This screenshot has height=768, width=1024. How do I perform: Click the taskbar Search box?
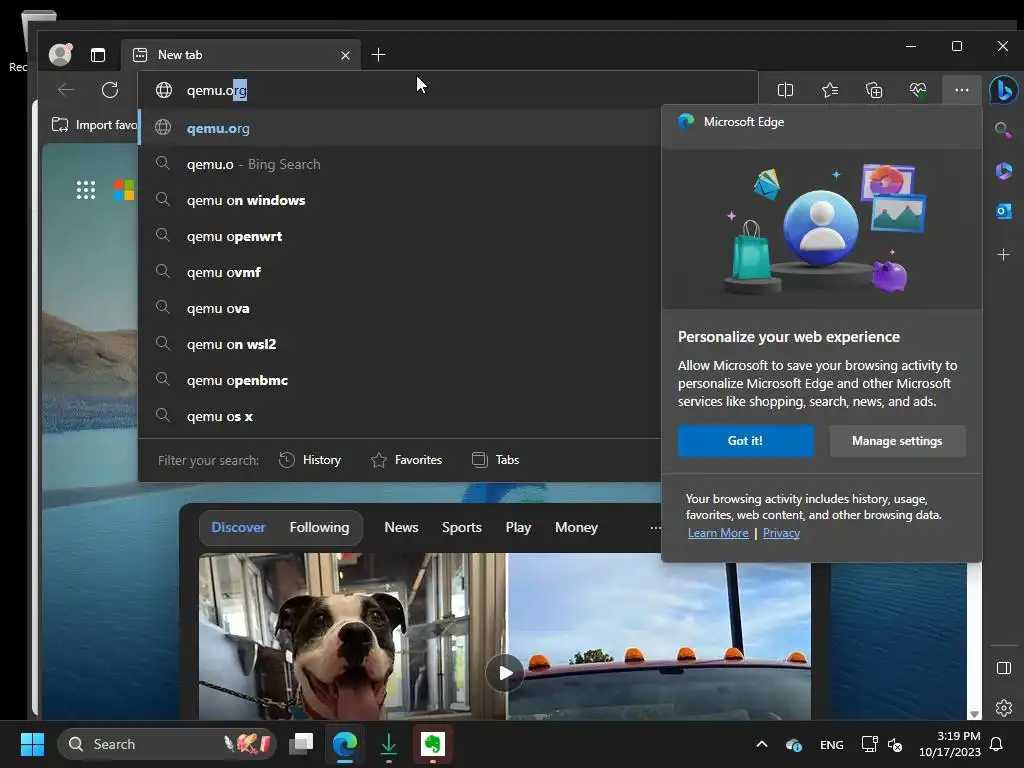click(167, 744)
